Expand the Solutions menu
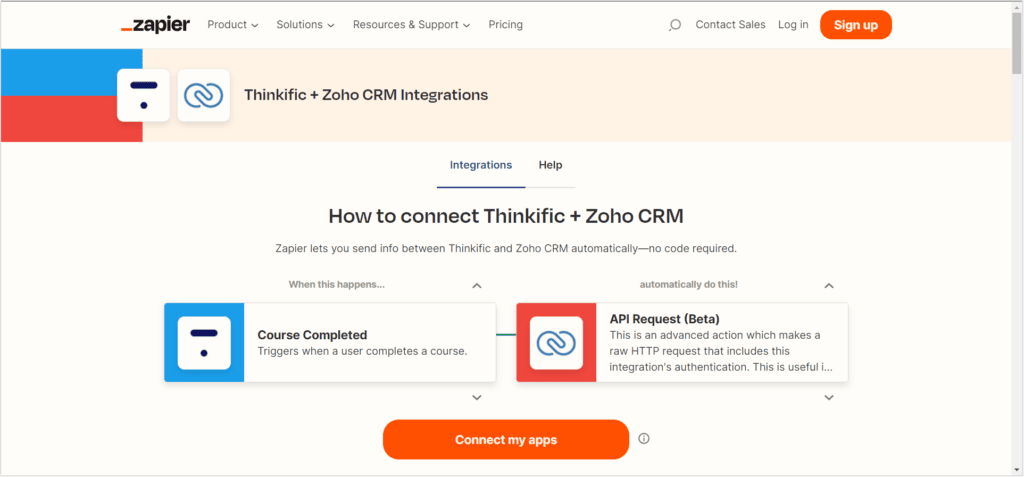Image resolution: width=1024 pixels, height=477 pixels. 306,25
